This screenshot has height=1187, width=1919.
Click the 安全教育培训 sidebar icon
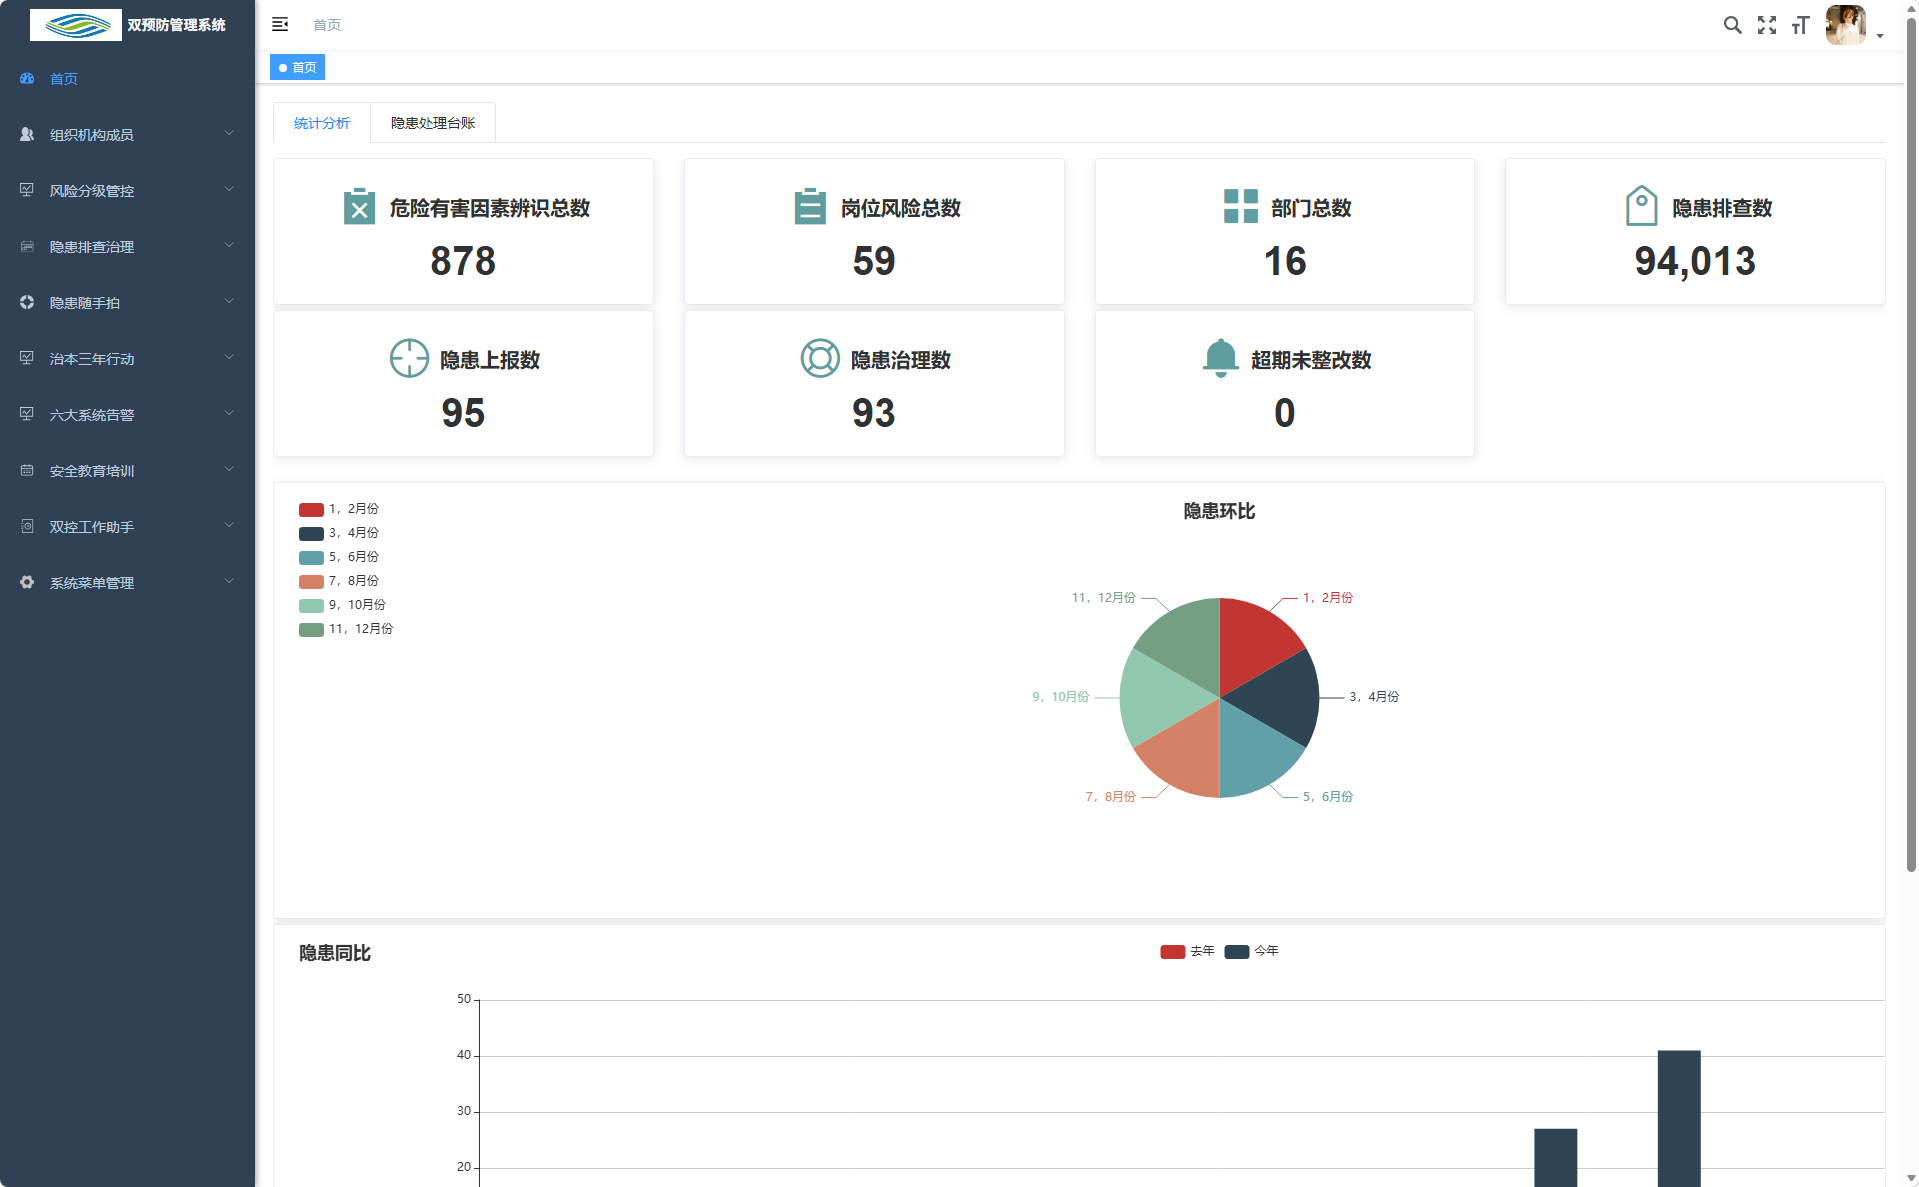point(27,470)
